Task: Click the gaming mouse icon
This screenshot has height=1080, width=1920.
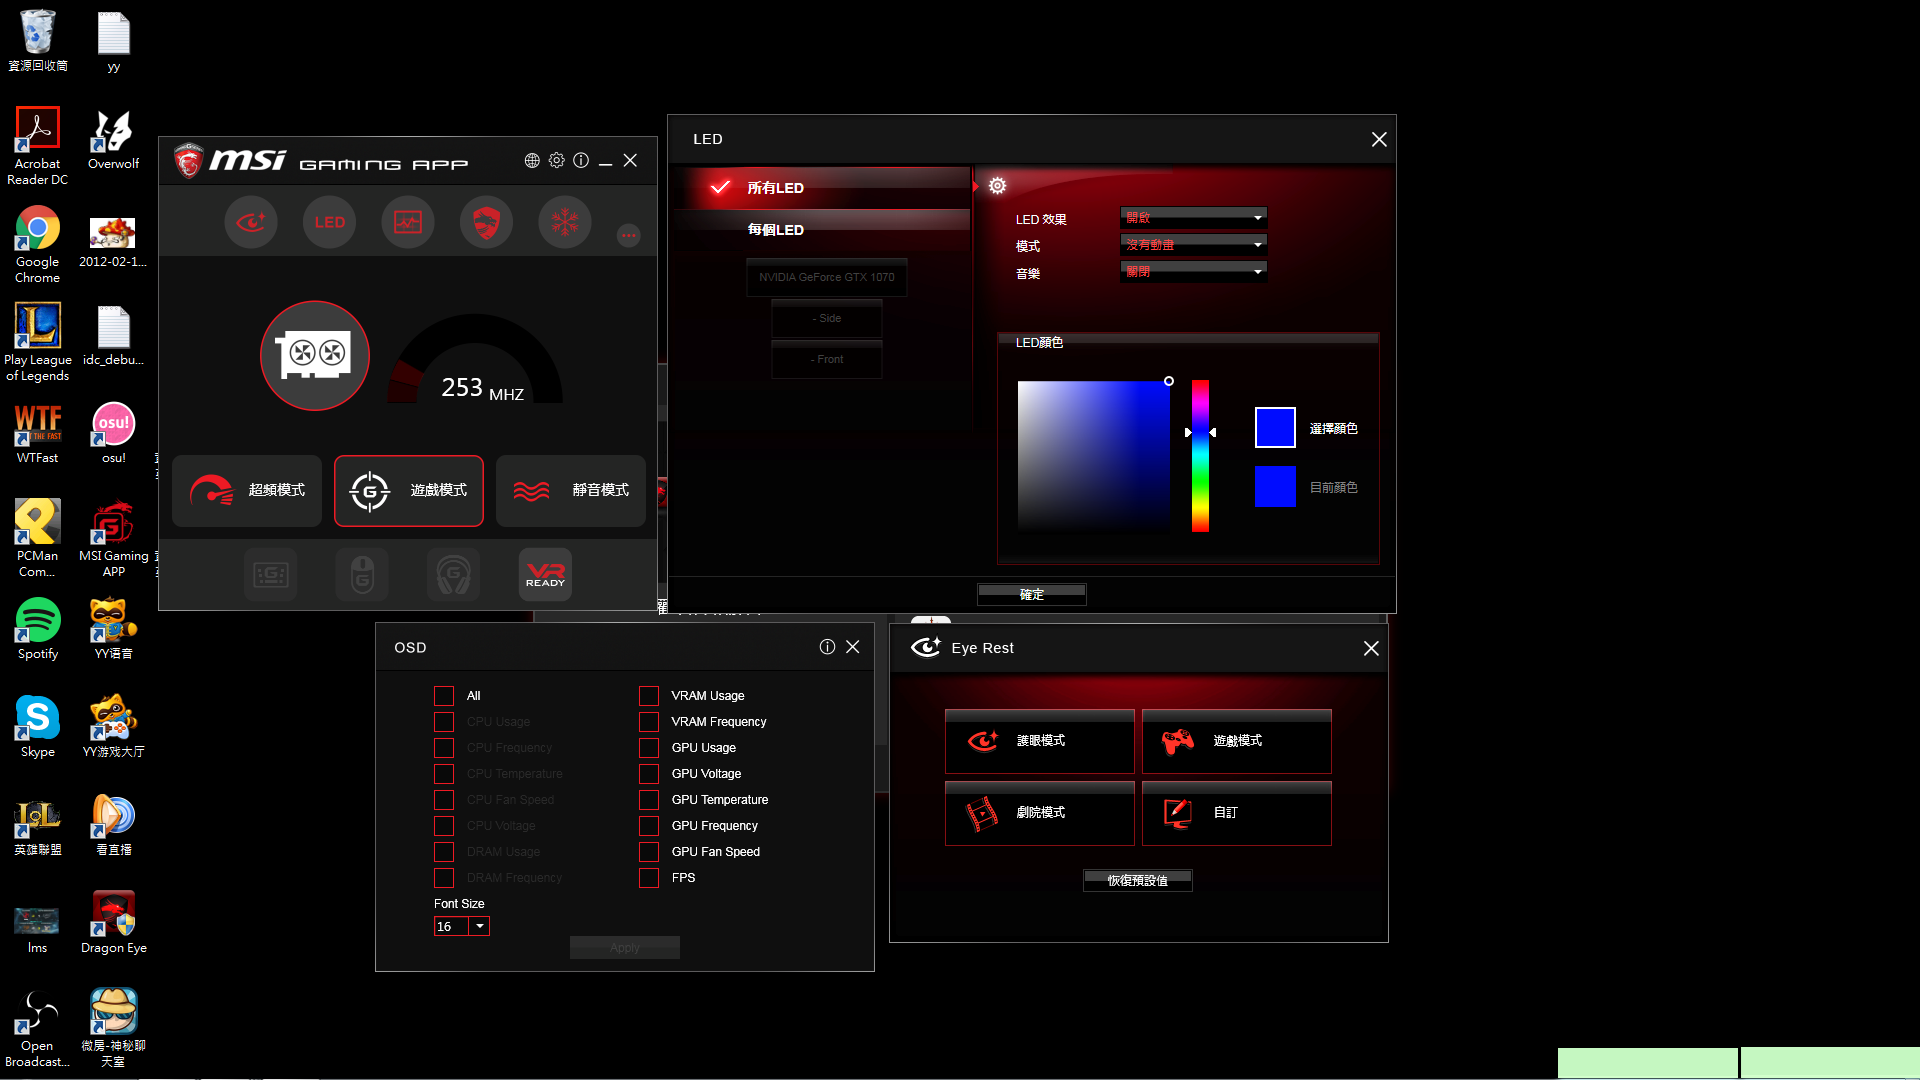Action: coord(362,575)
